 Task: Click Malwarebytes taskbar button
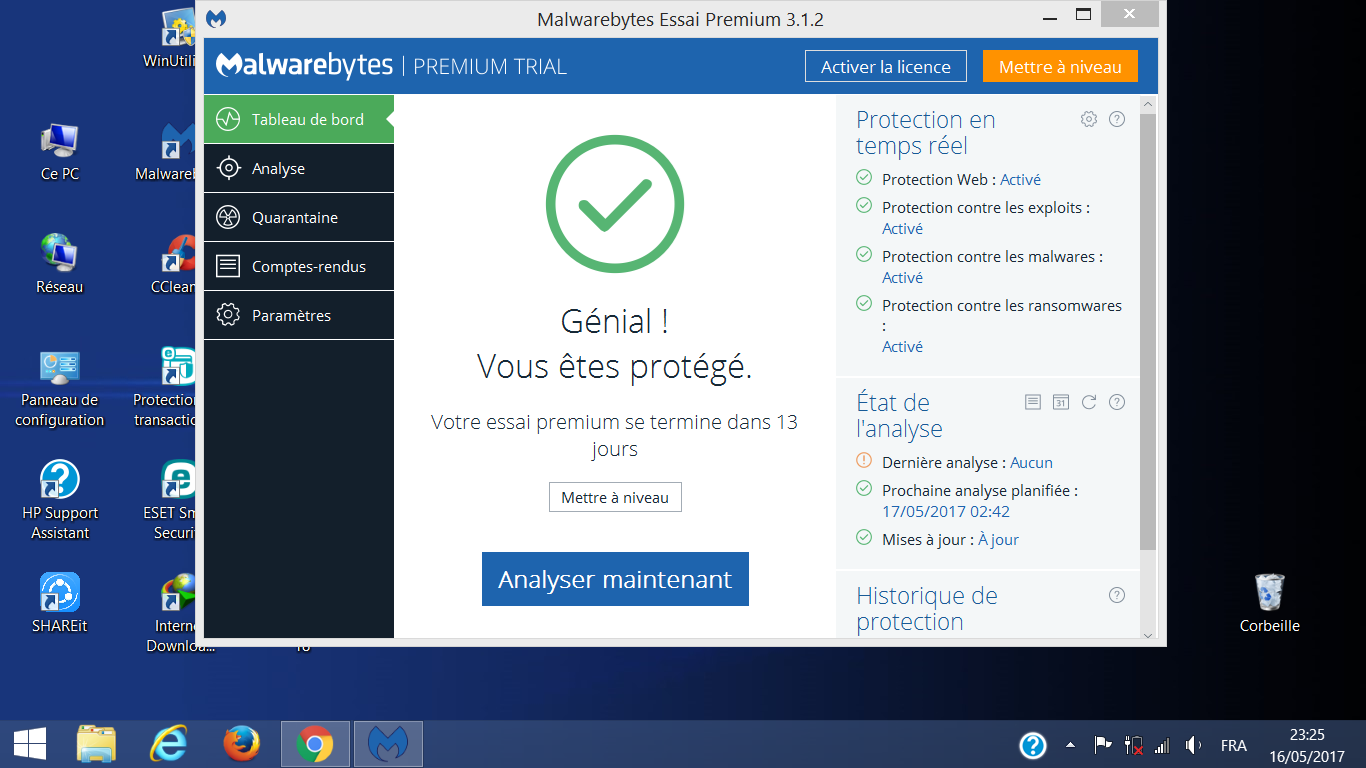(388, 744)
